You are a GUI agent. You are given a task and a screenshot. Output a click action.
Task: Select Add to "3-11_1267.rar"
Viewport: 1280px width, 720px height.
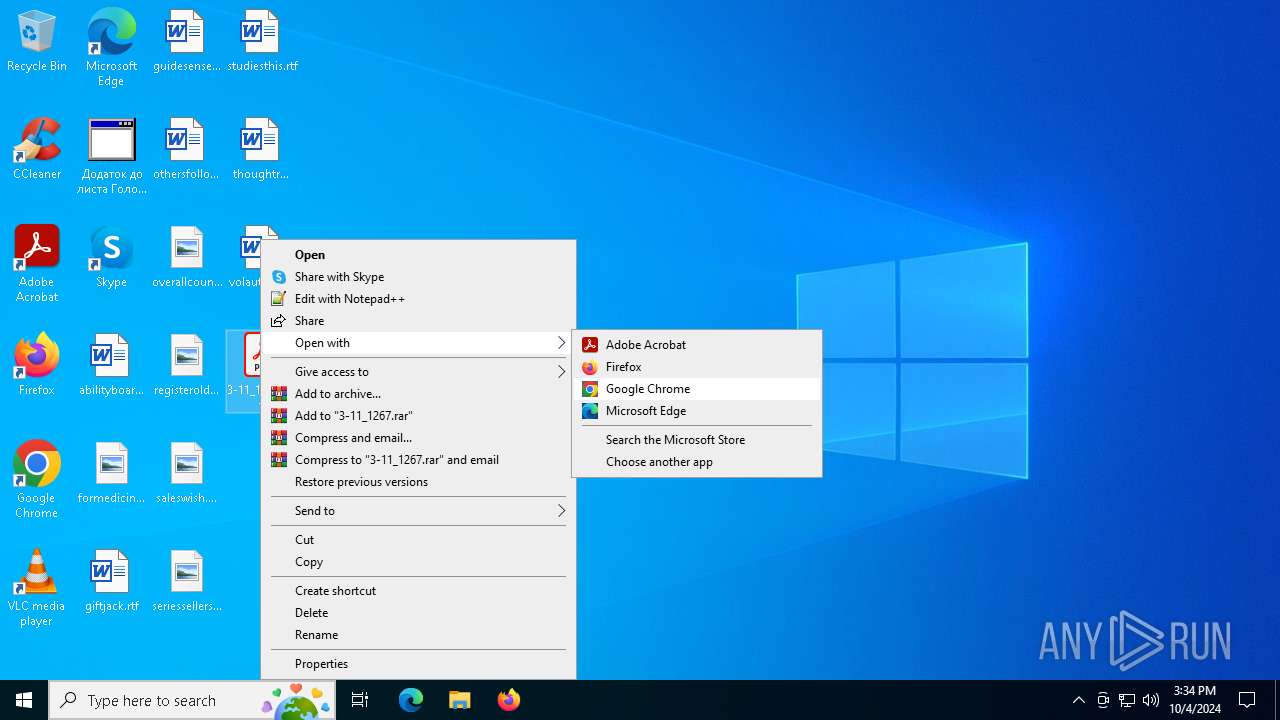418,416
